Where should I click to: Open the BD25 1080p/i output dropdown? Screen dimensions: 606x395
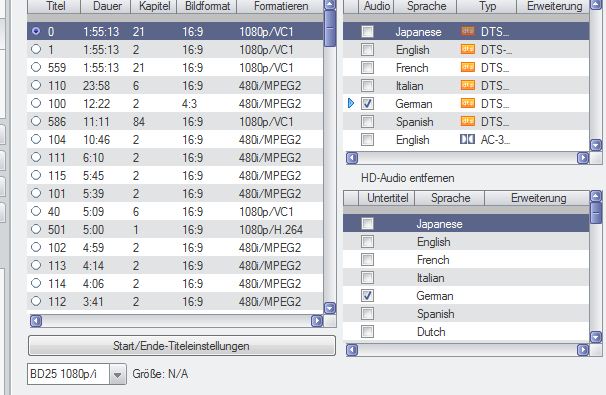point(118,374)
